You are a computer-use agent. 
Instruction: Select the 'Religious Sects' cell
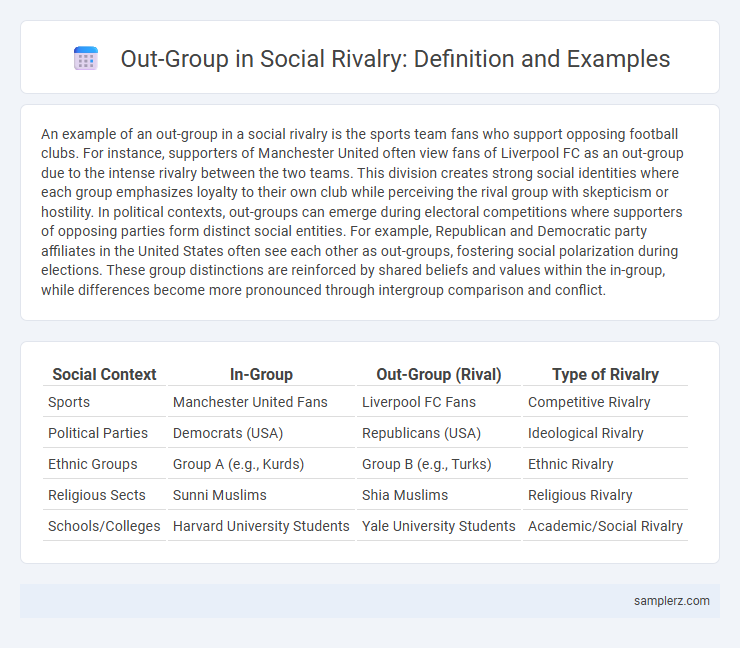[104, 495]
